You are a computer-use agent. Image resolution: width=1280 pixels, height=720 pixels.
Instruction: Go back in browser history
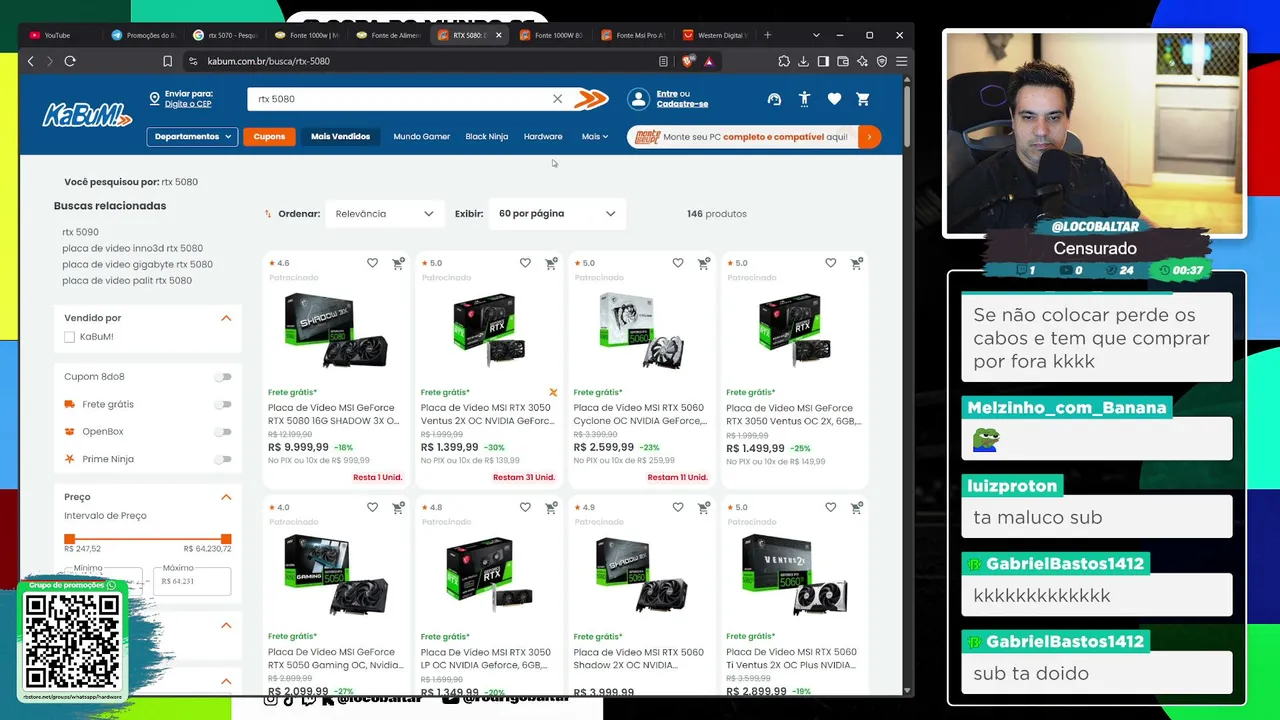(30, 61)
